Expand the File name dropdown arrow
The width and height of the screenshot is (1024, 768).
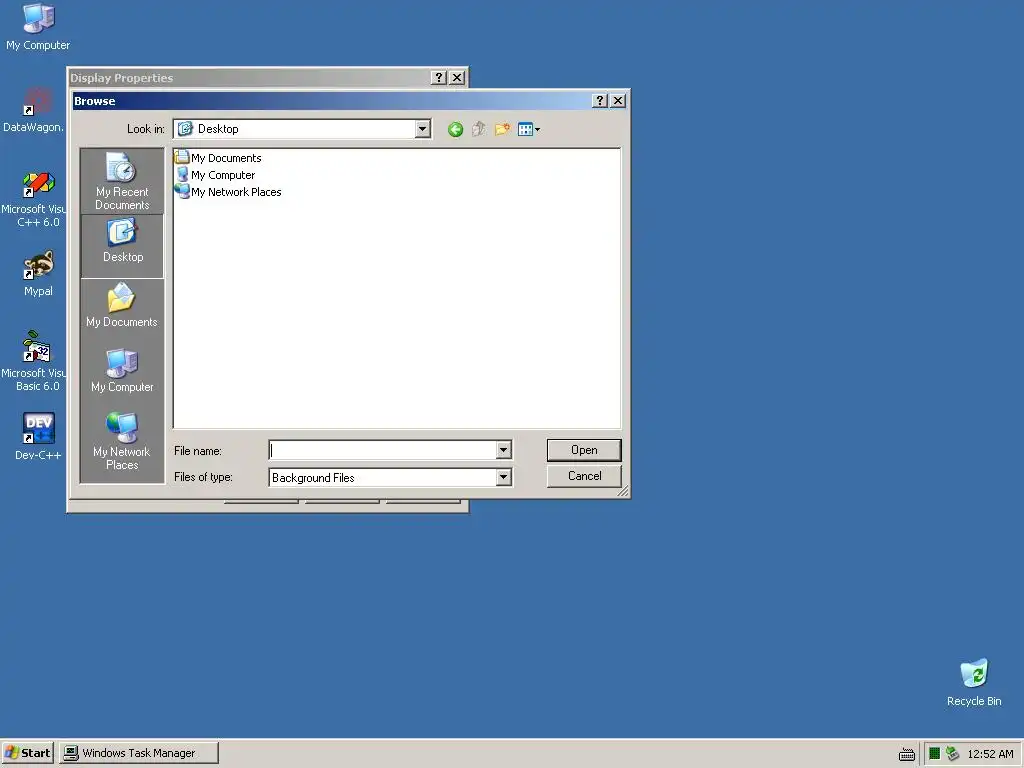click(x=503, y=449)
